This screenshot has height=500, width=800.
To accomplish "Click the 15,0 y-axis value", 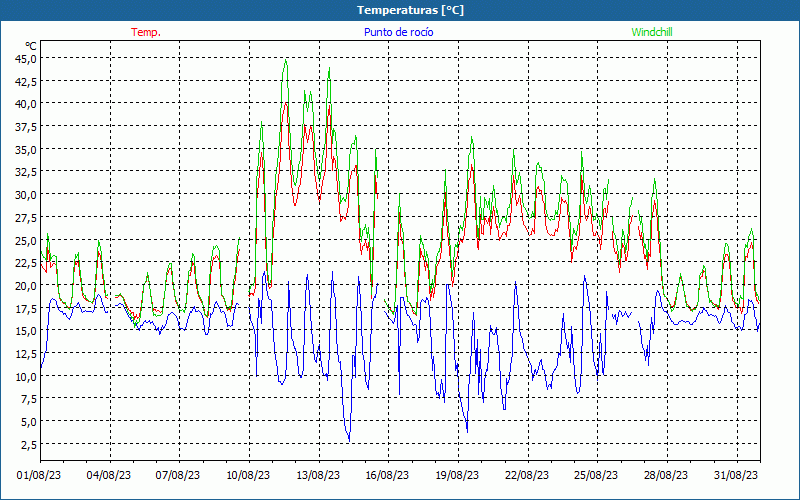I will point(25,331).
